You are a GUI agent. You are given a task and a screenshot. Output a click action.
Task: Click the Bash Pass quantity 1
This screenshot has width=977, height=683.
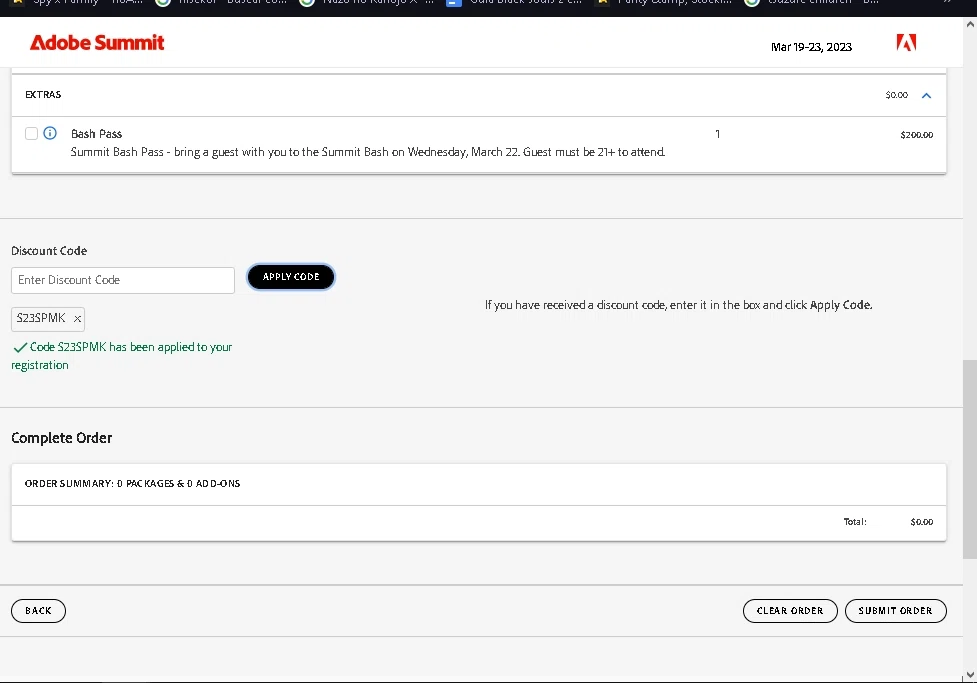718,134
